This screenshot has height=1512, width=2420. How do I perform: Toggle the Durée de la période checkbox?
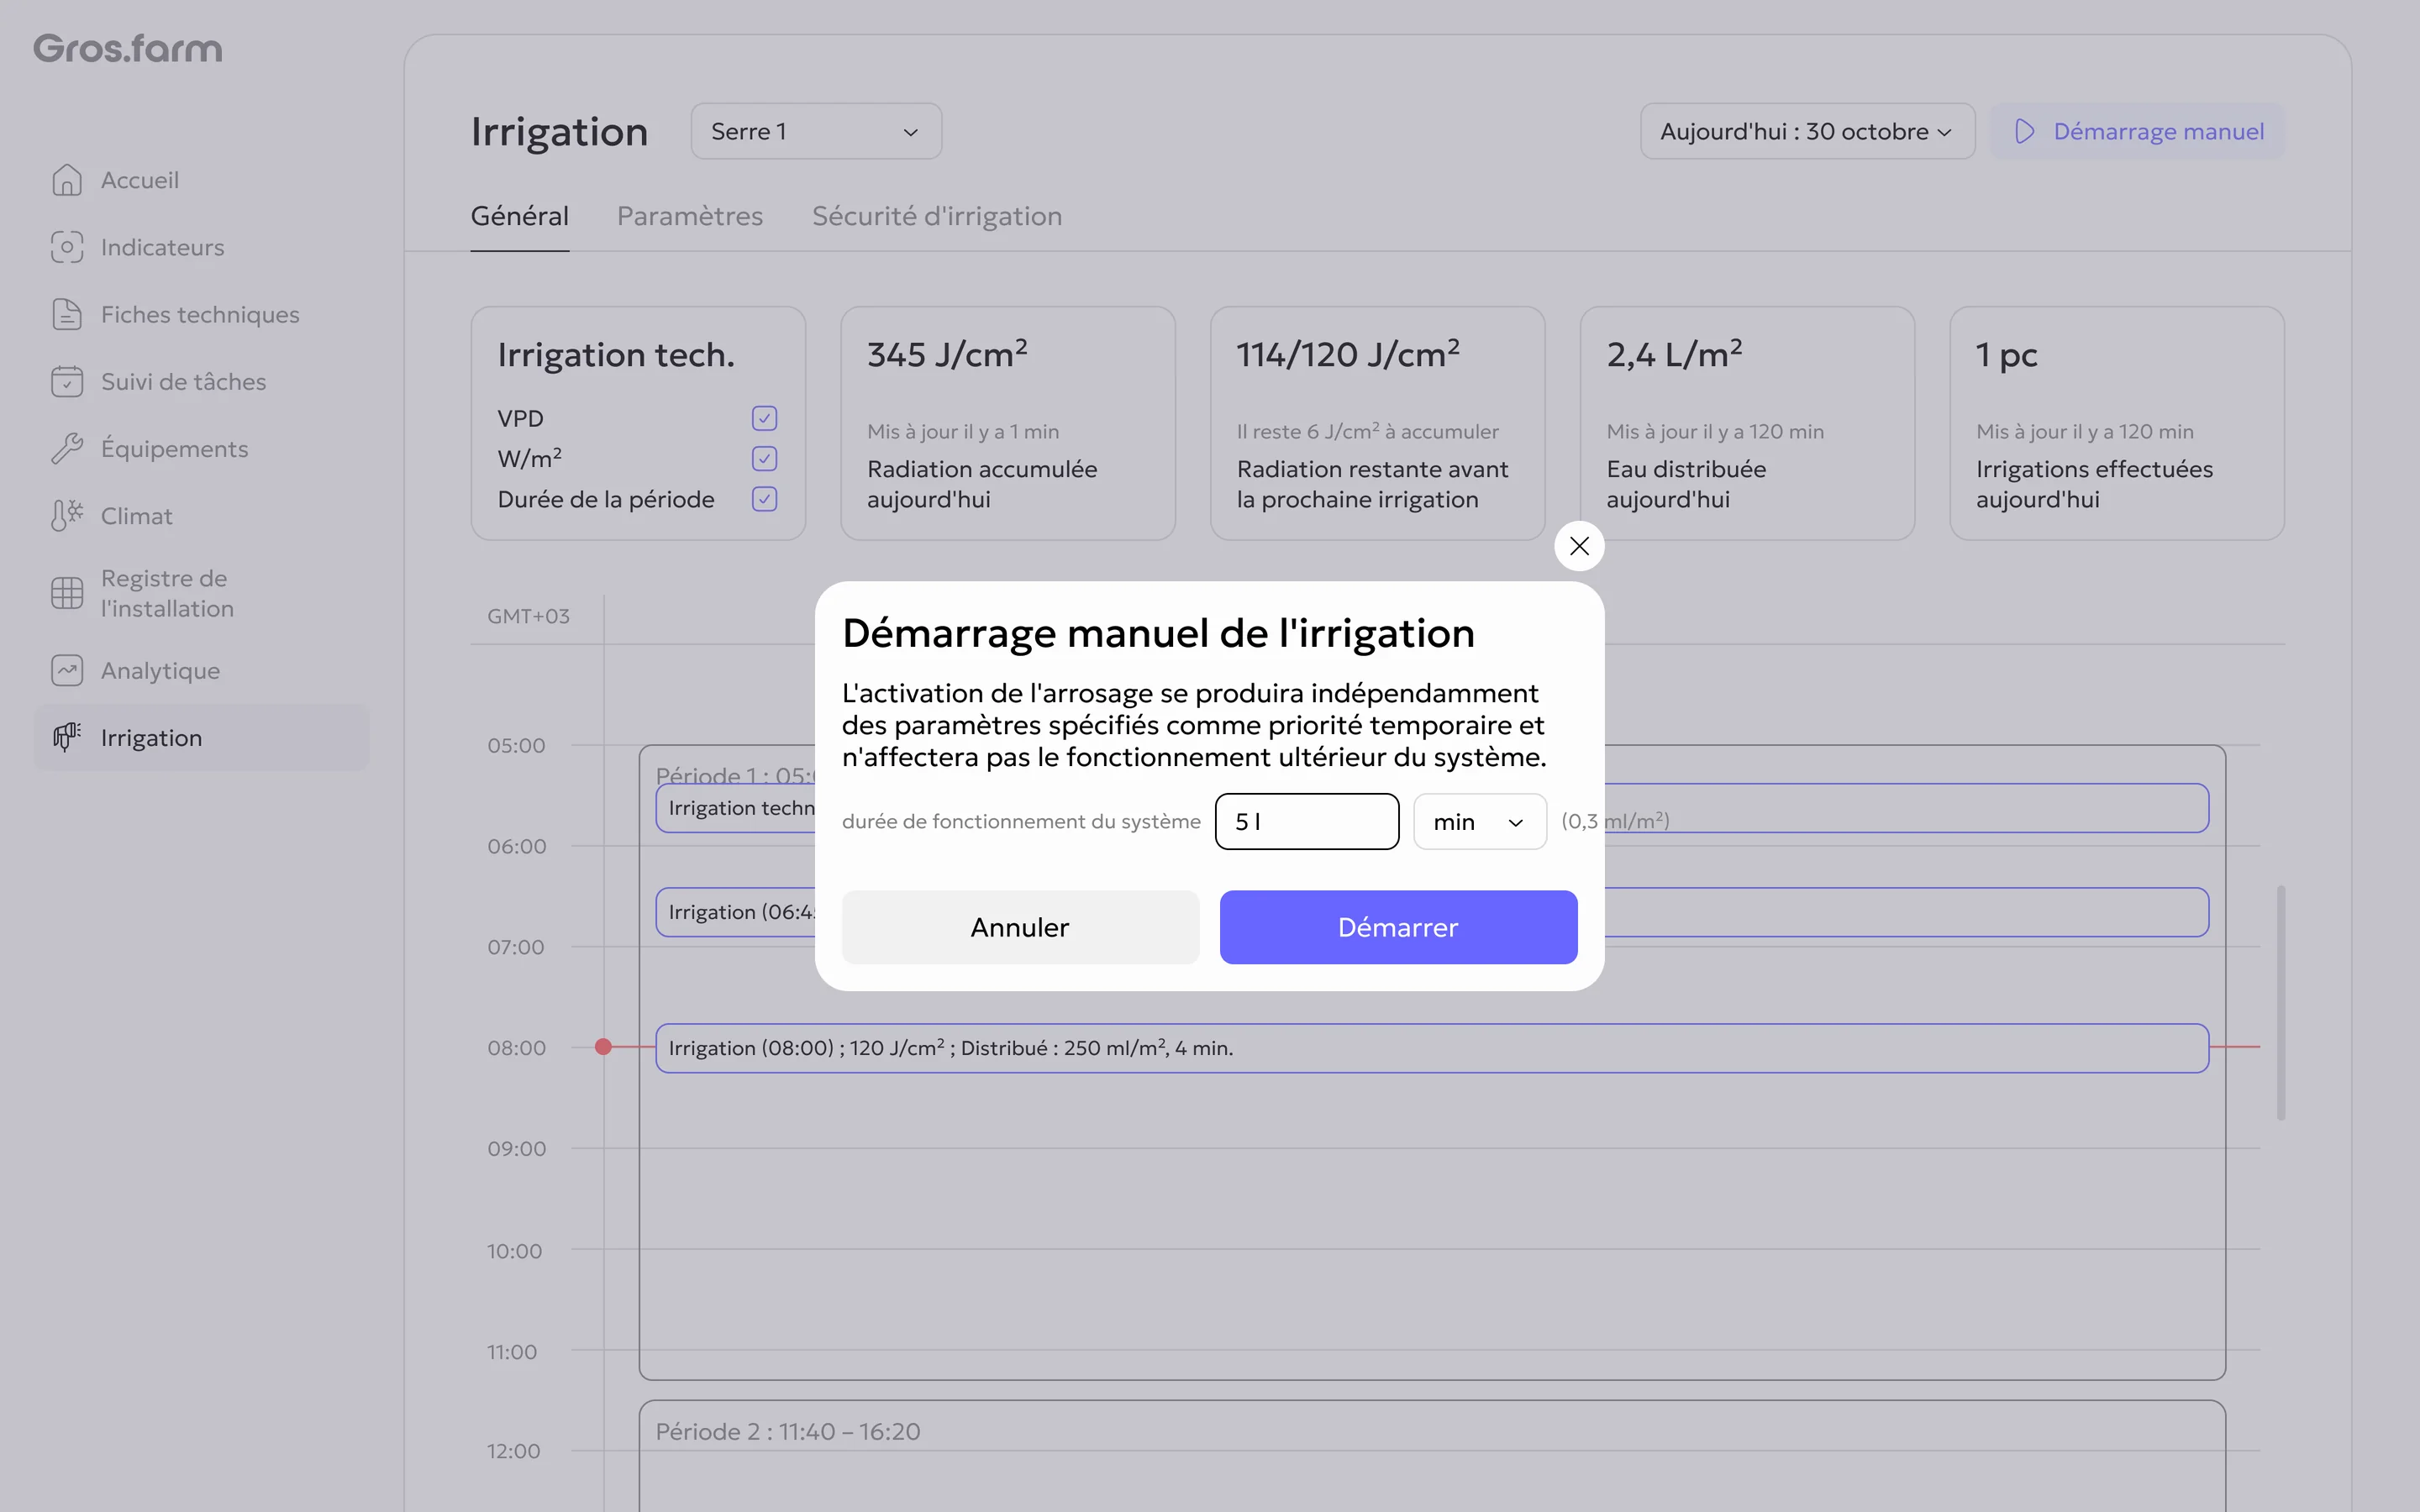point(764,499)
